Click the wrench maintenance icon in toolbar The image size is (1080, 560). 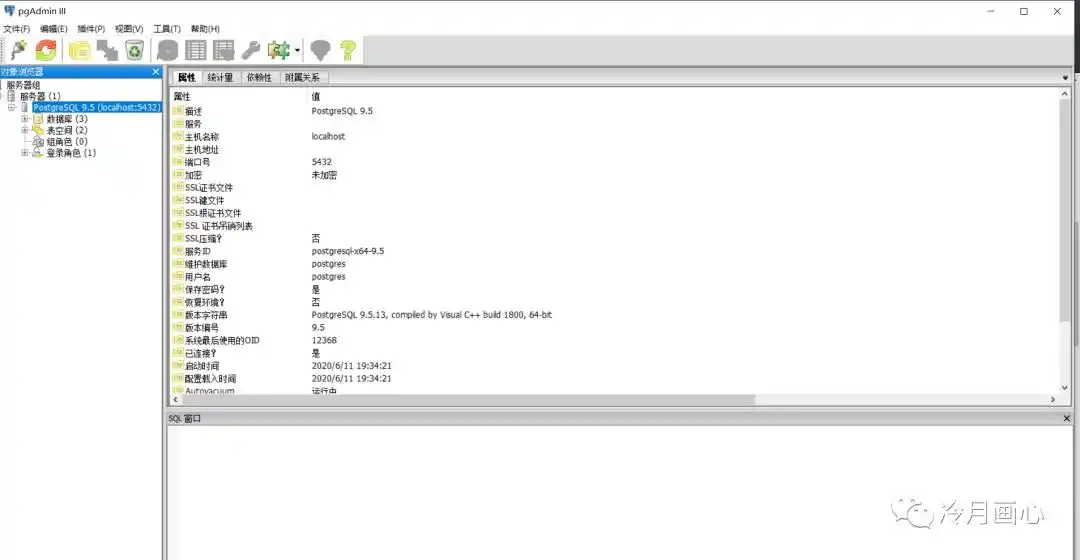tap(251, 50)
